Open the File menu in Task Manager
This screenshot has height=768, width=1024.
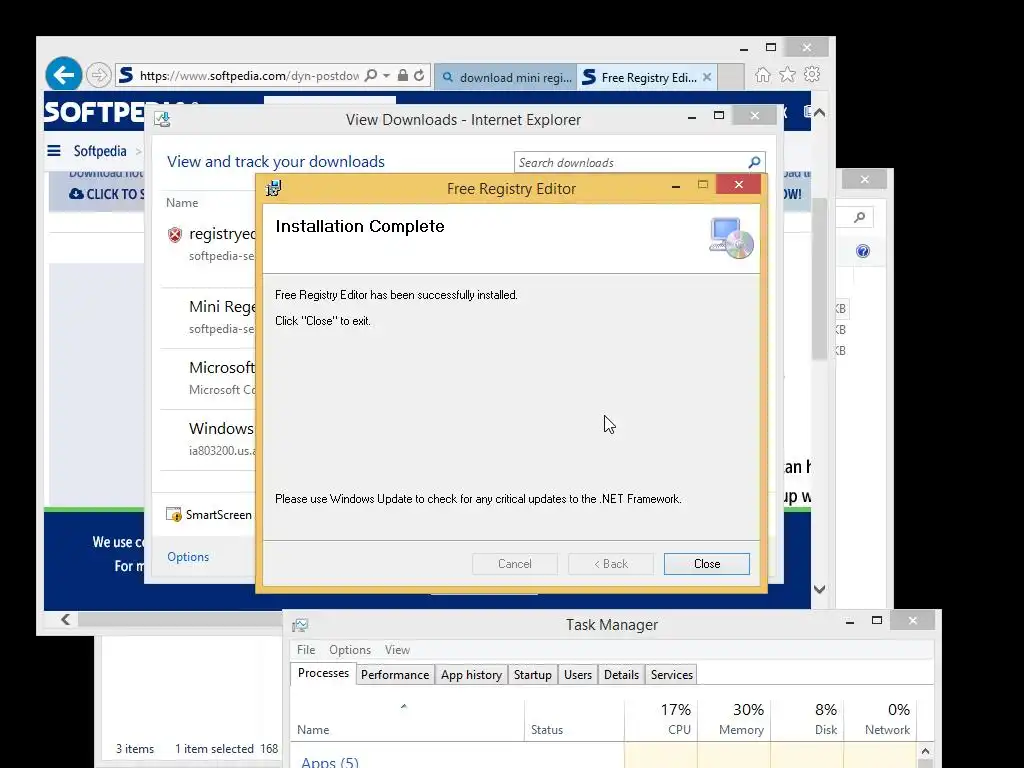[306, 650]
